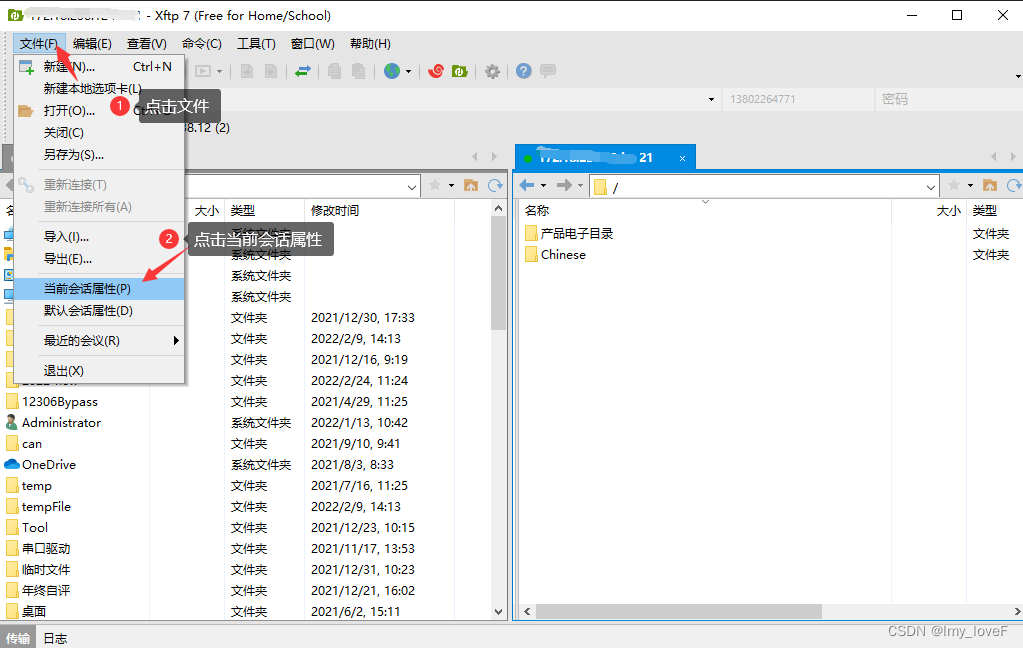Open the 帮助(H) menu
This screenshot has height=648, width=1023.
click(x=370, y=44)
